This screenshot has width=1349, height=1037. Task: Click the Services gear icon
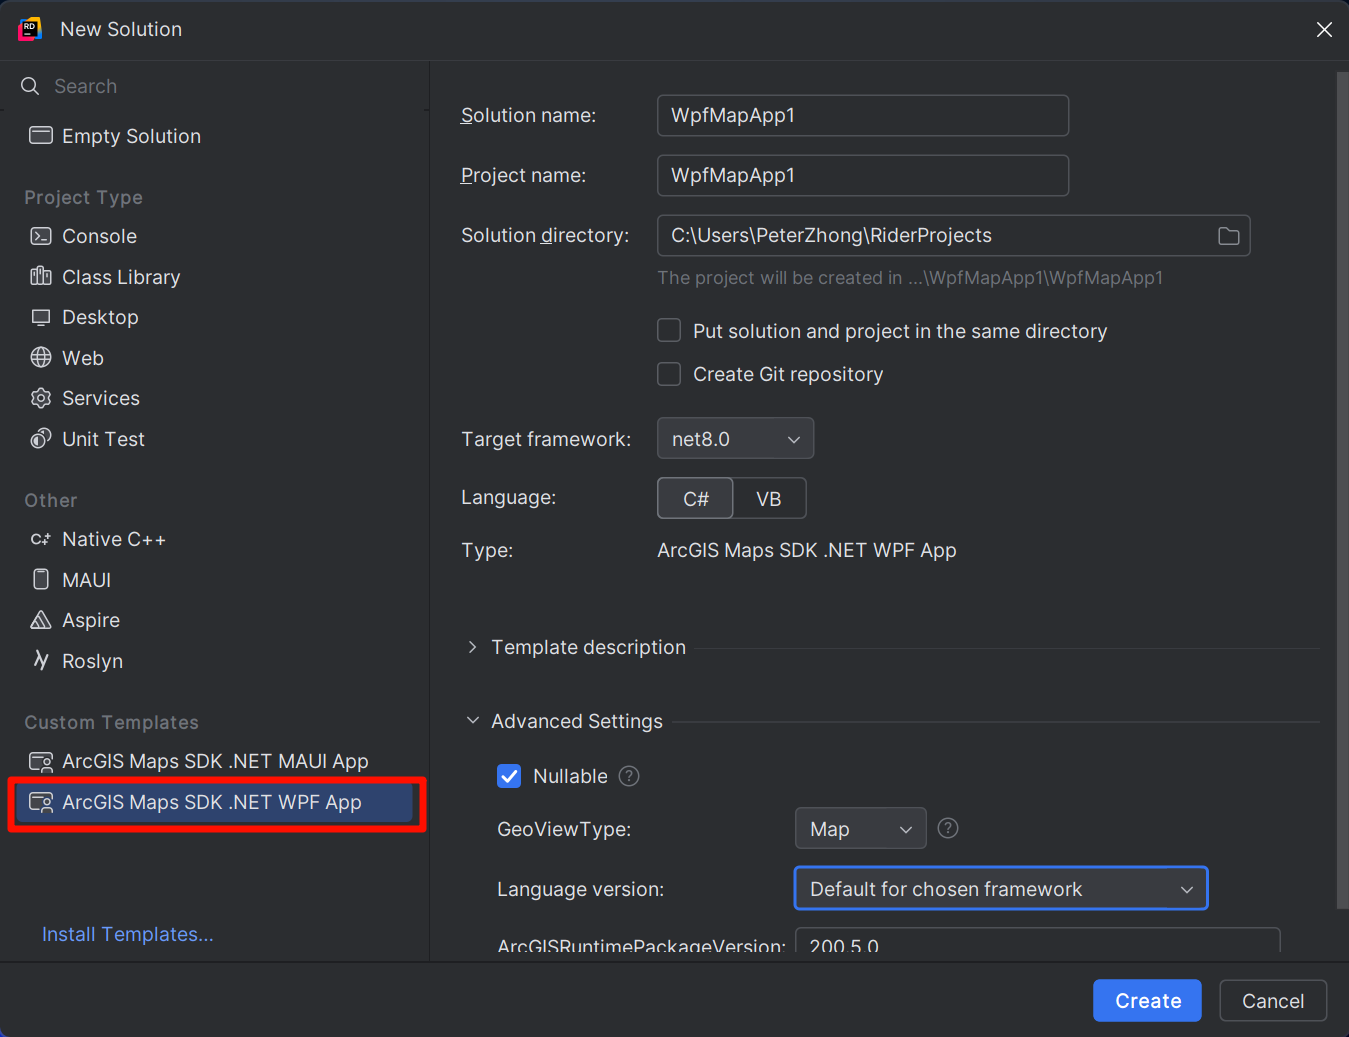41,398
